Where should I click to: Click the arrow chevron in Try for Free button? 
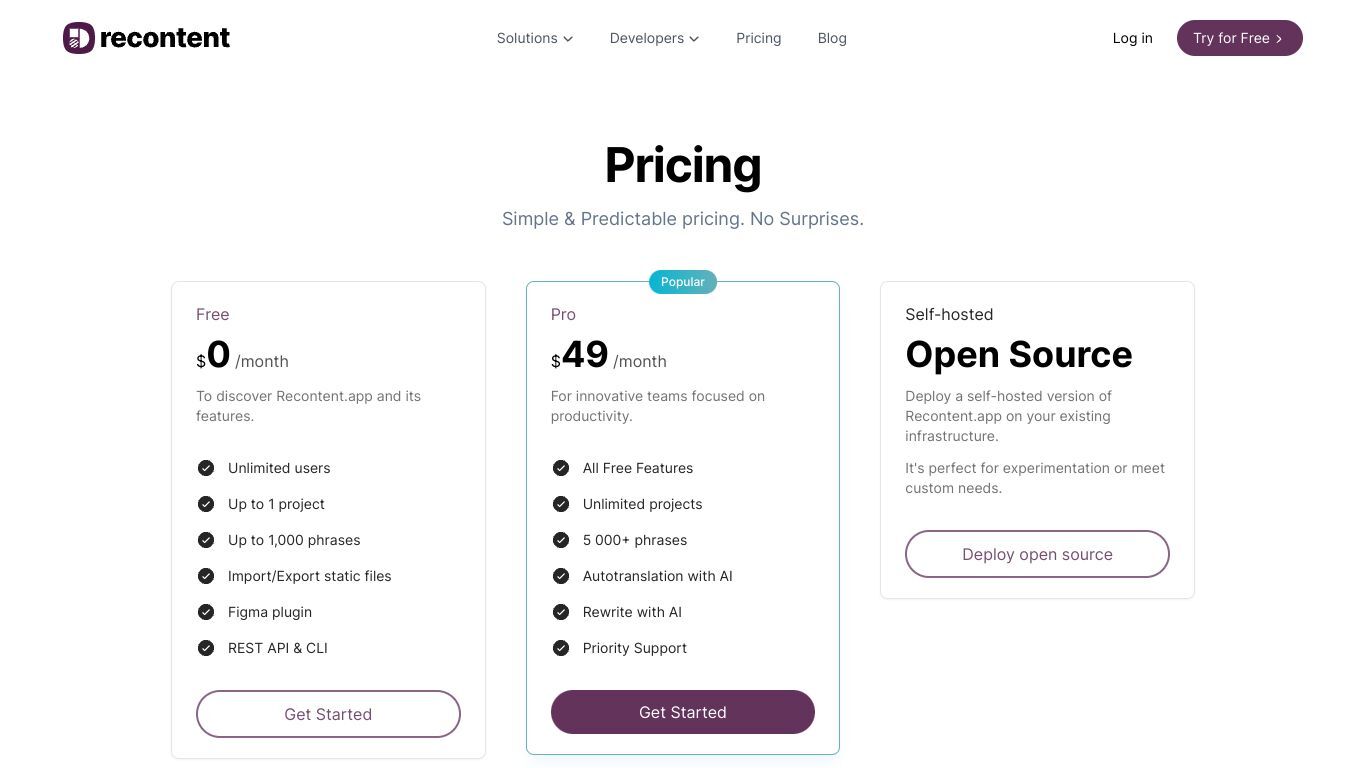[x=1279, y=39]
